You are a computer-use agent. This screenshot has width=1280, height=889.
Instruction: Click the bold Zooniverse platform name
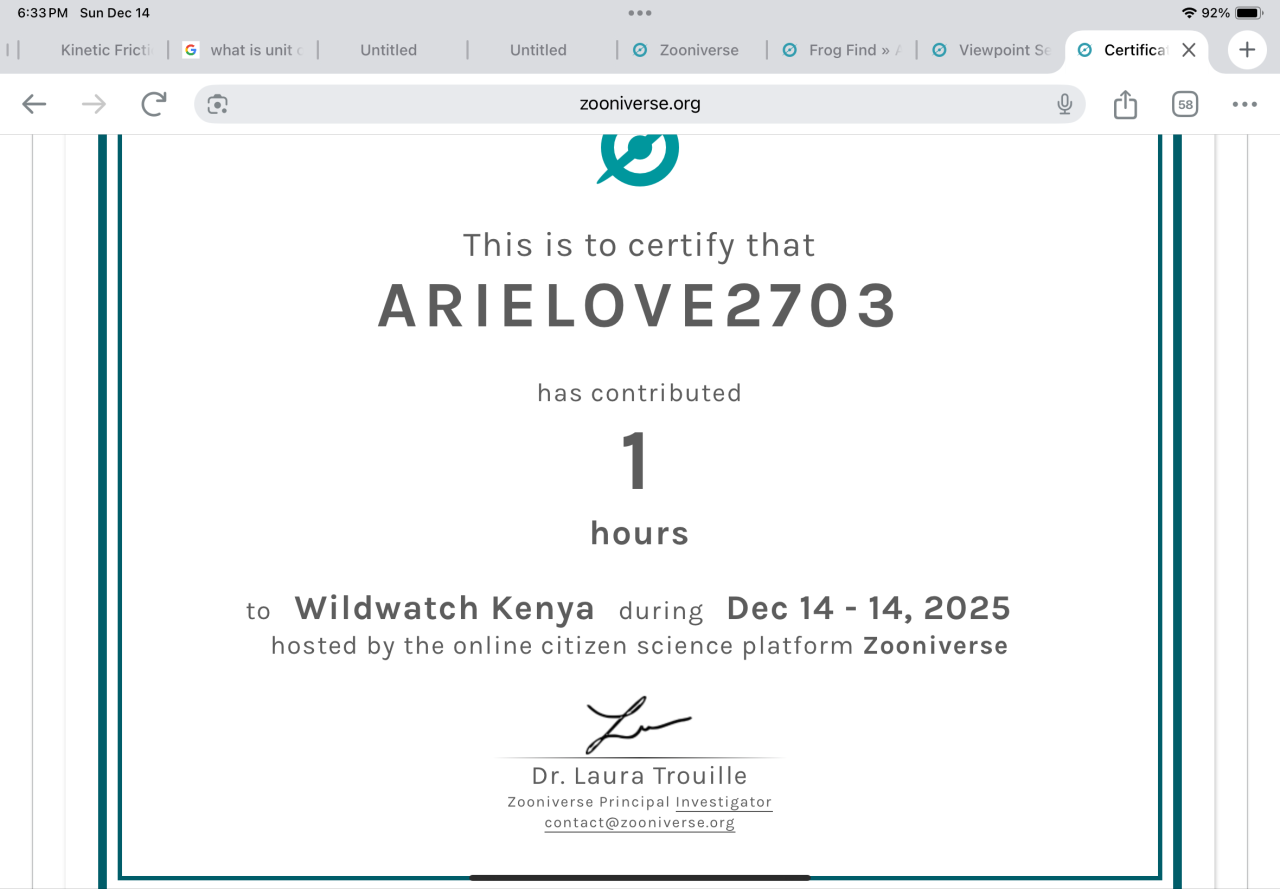(936, 646)
